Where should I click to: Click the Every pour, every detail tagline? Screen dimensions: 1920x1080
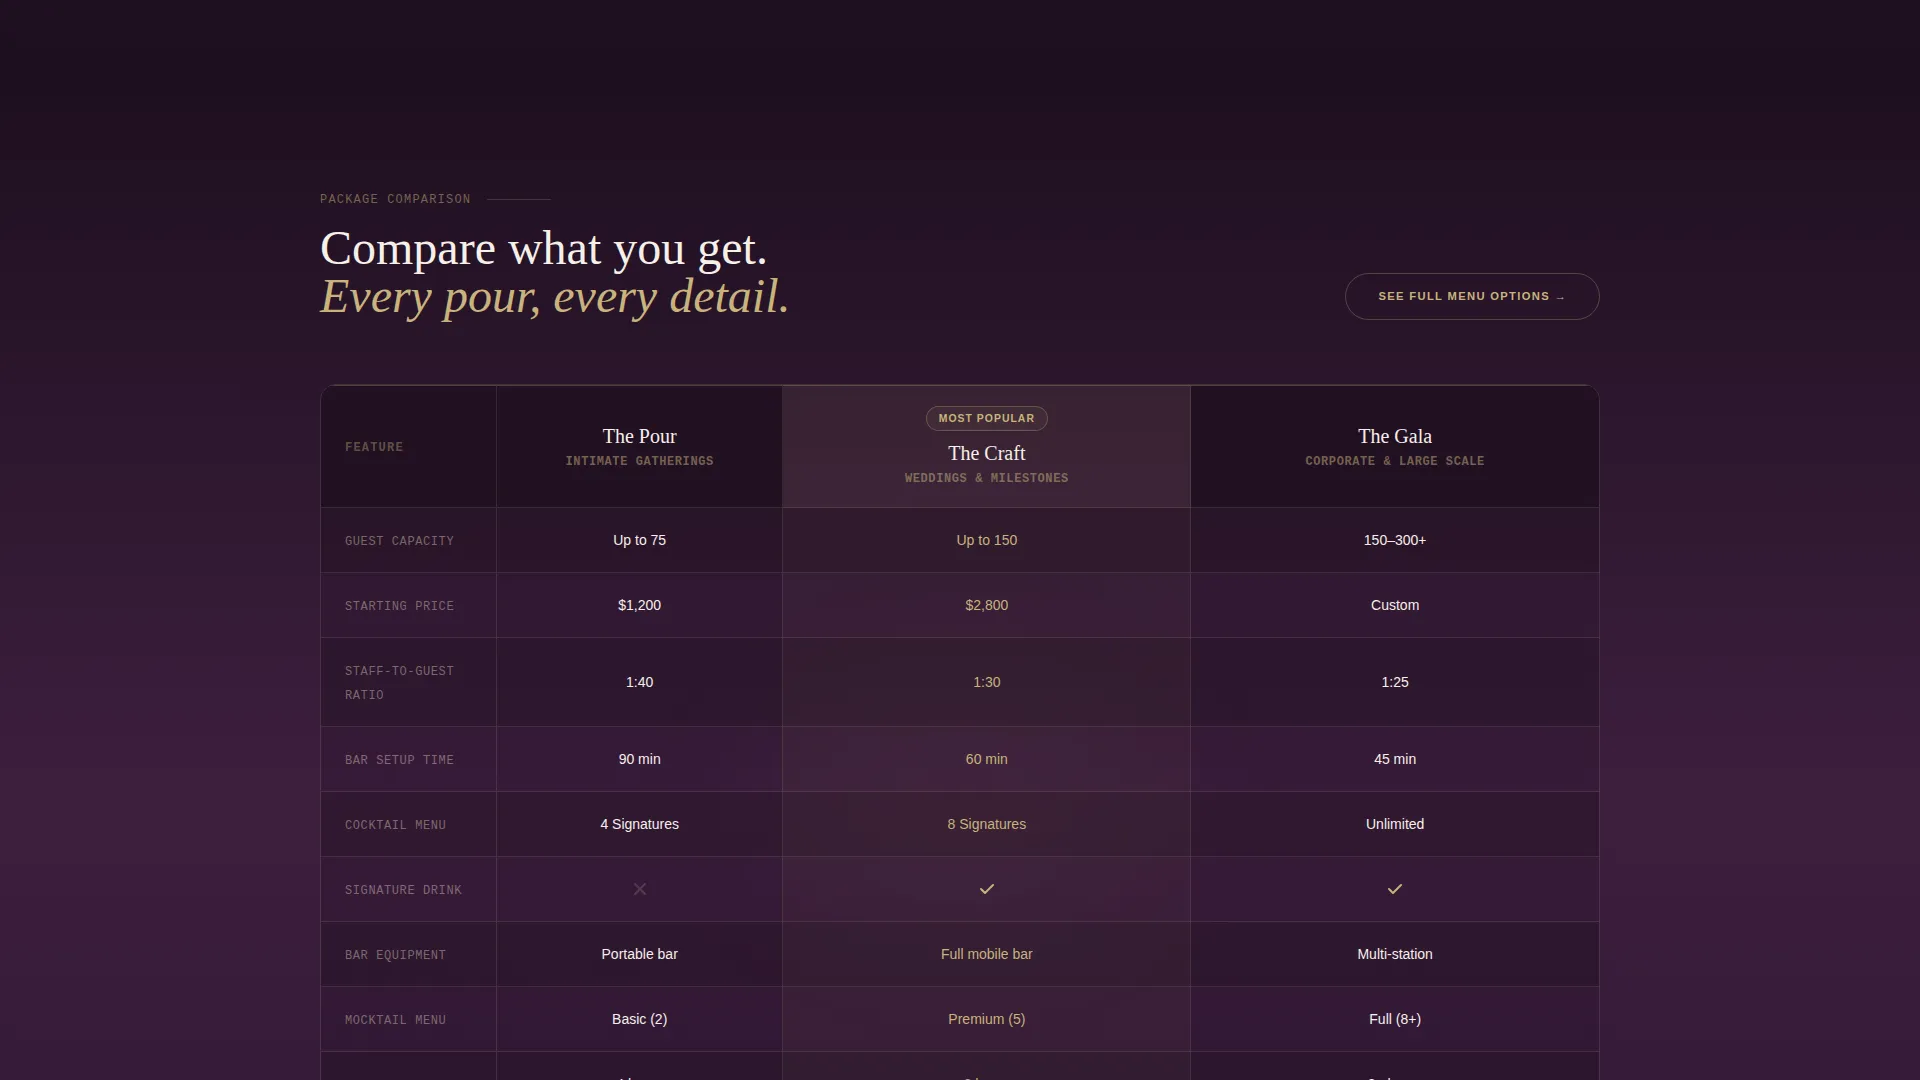point(555,297)
